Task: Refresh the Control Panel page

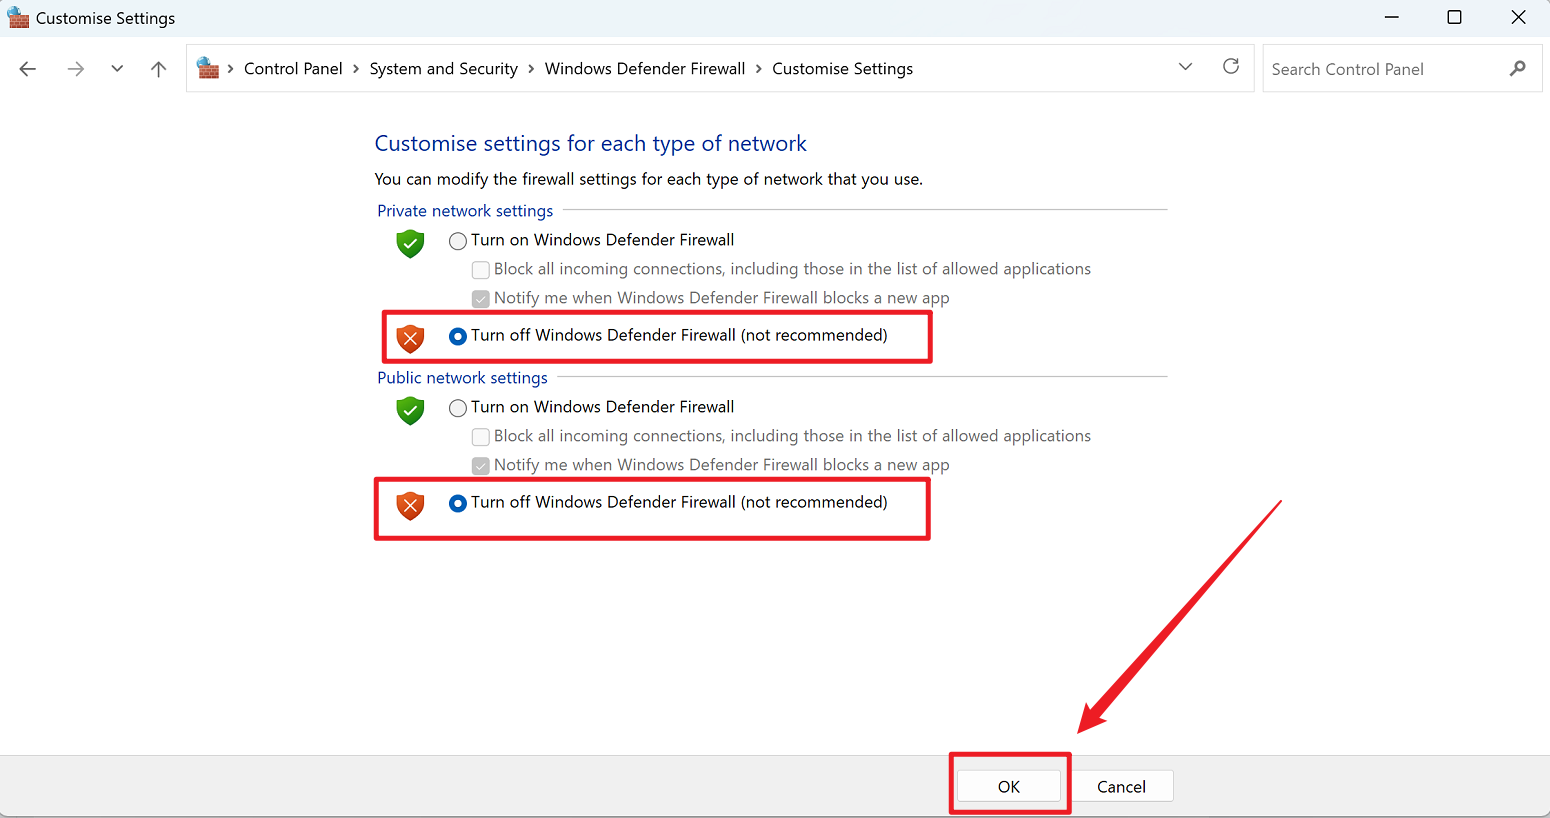Action: coord(1231,67)
